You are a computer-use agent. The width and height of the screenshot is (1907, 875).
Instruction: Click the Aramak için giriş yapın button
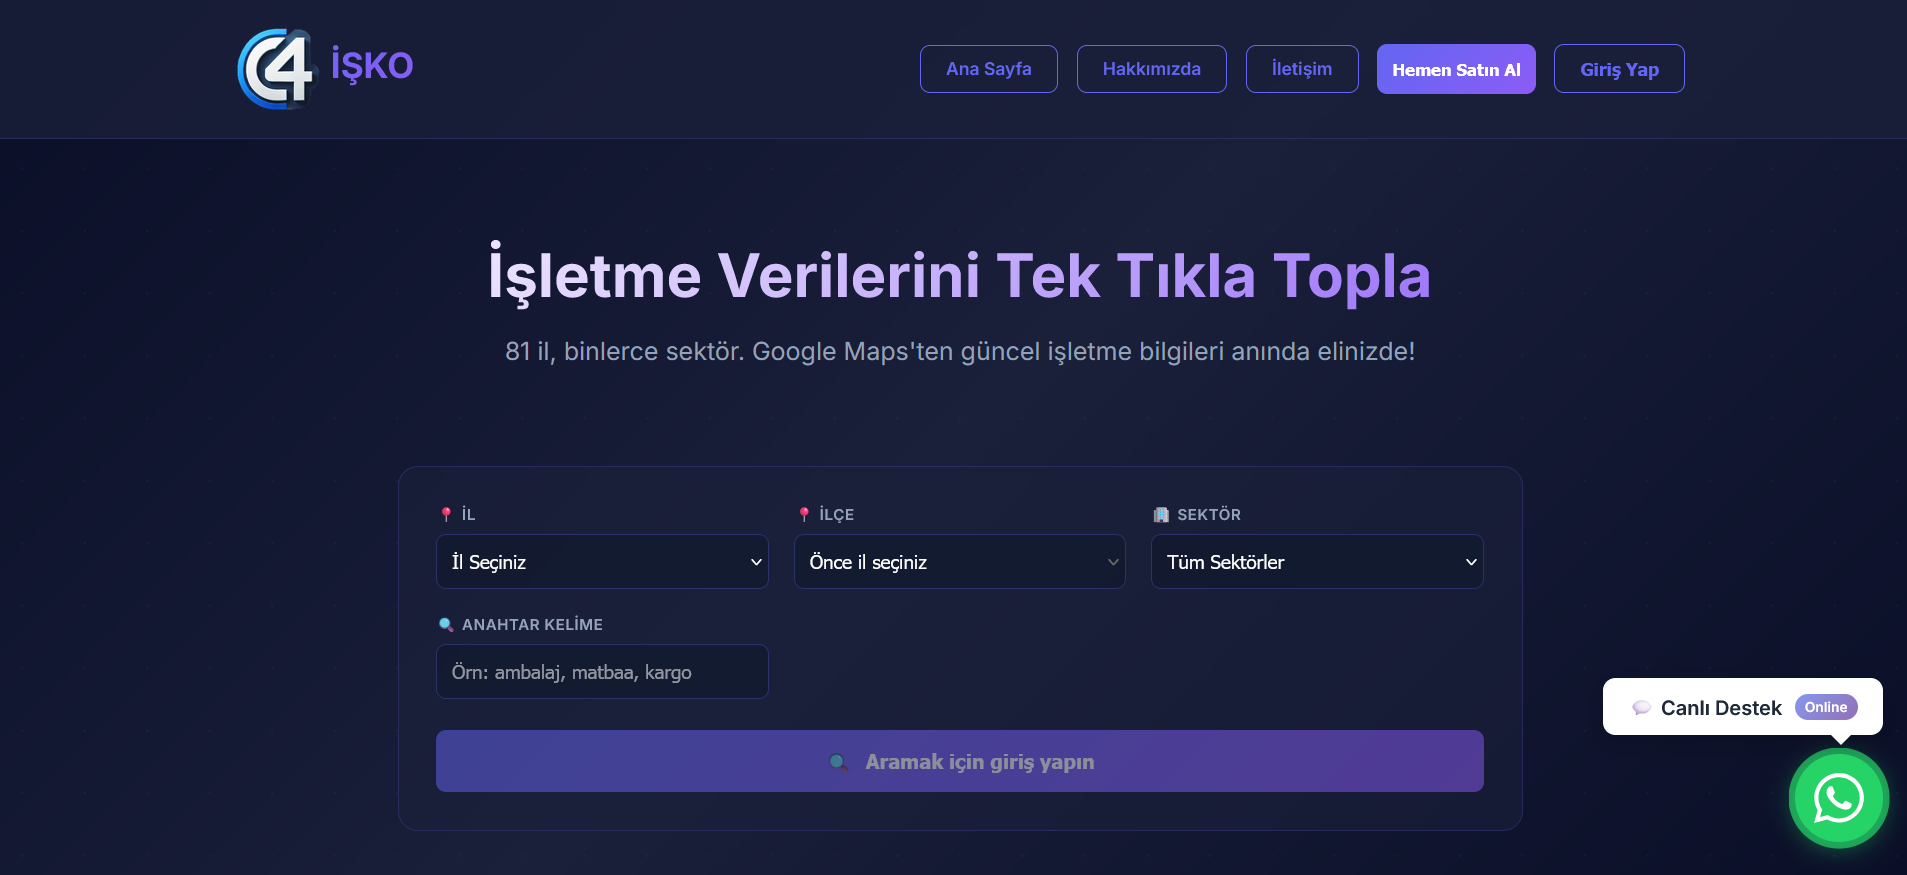(x=959, y=761)
